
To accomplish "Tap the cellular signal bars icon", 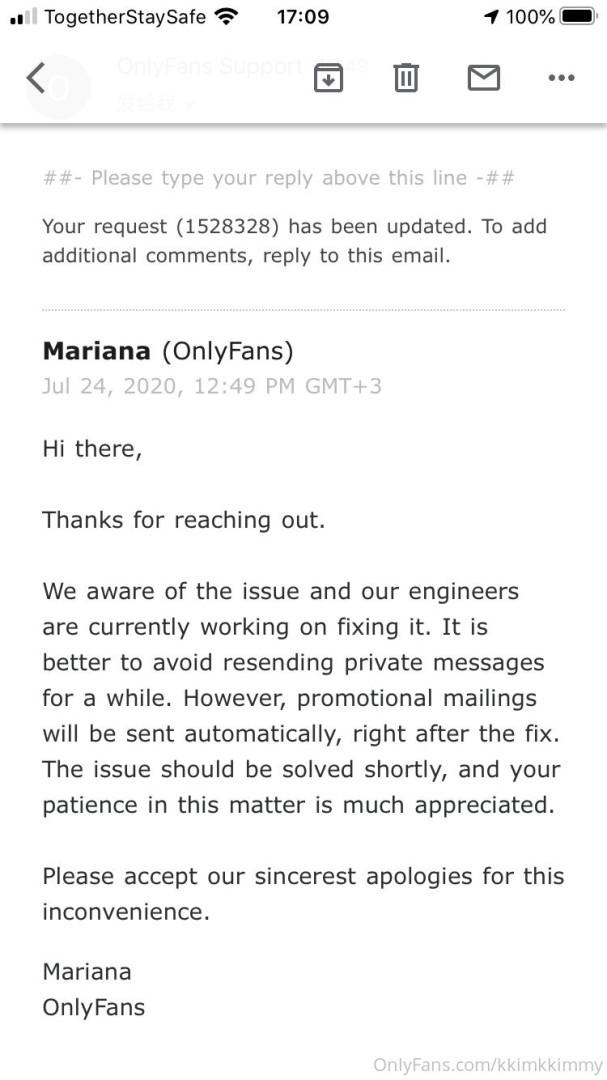I will 23,17.
